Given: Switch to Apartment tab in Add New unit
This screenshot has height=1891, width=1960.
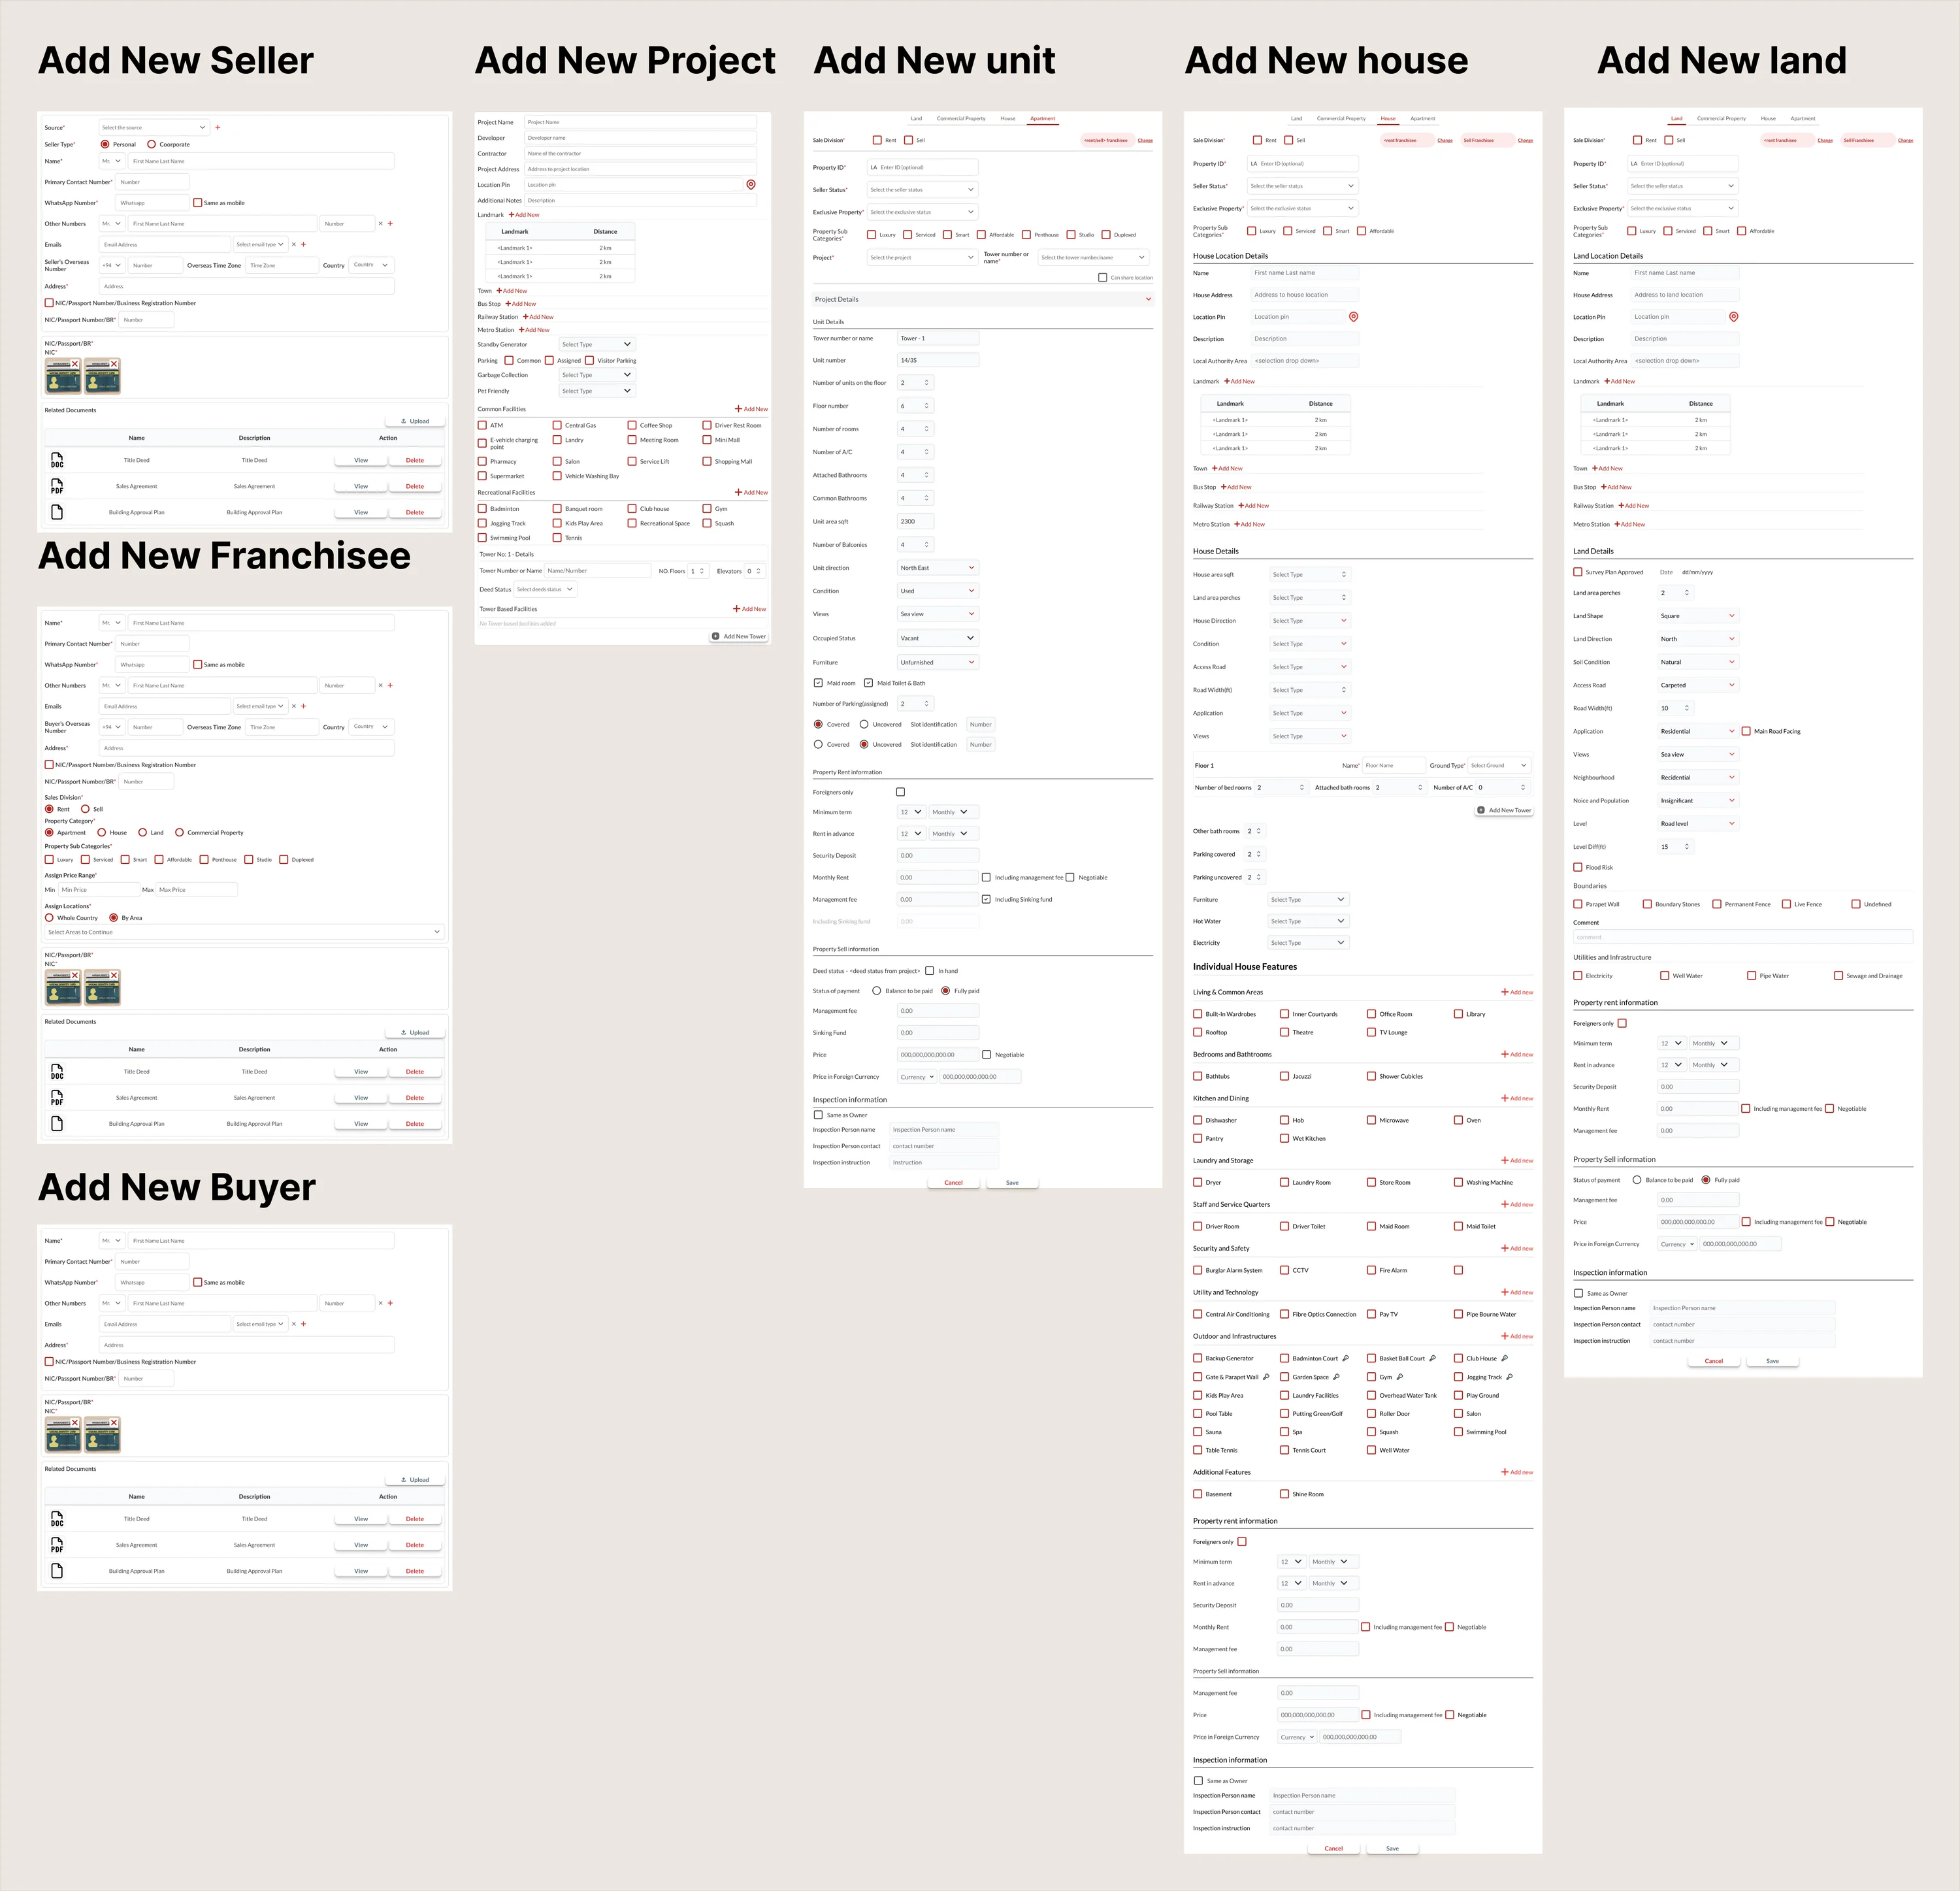Looking at the screenshot, I should point(1043,118).
